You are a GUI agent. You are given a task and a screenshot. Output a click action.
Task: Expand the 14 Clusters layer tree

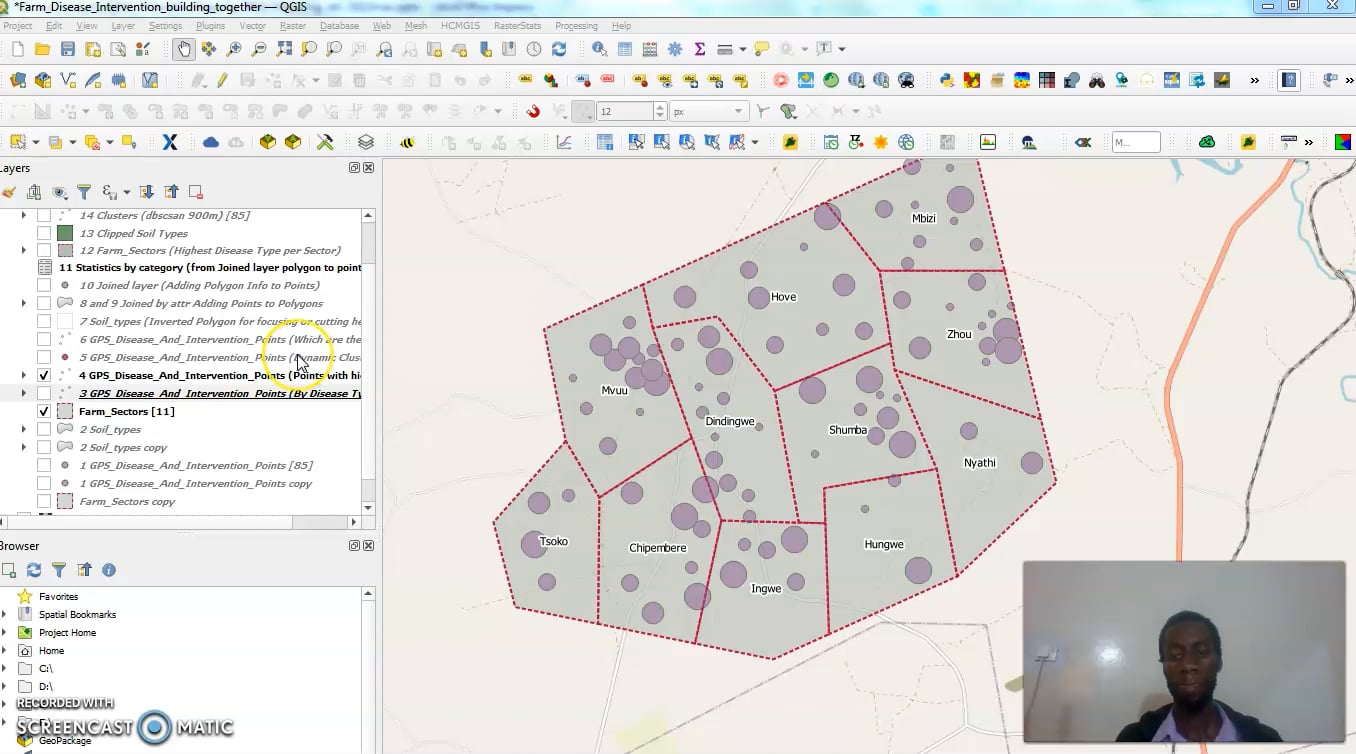coord(24,215)
